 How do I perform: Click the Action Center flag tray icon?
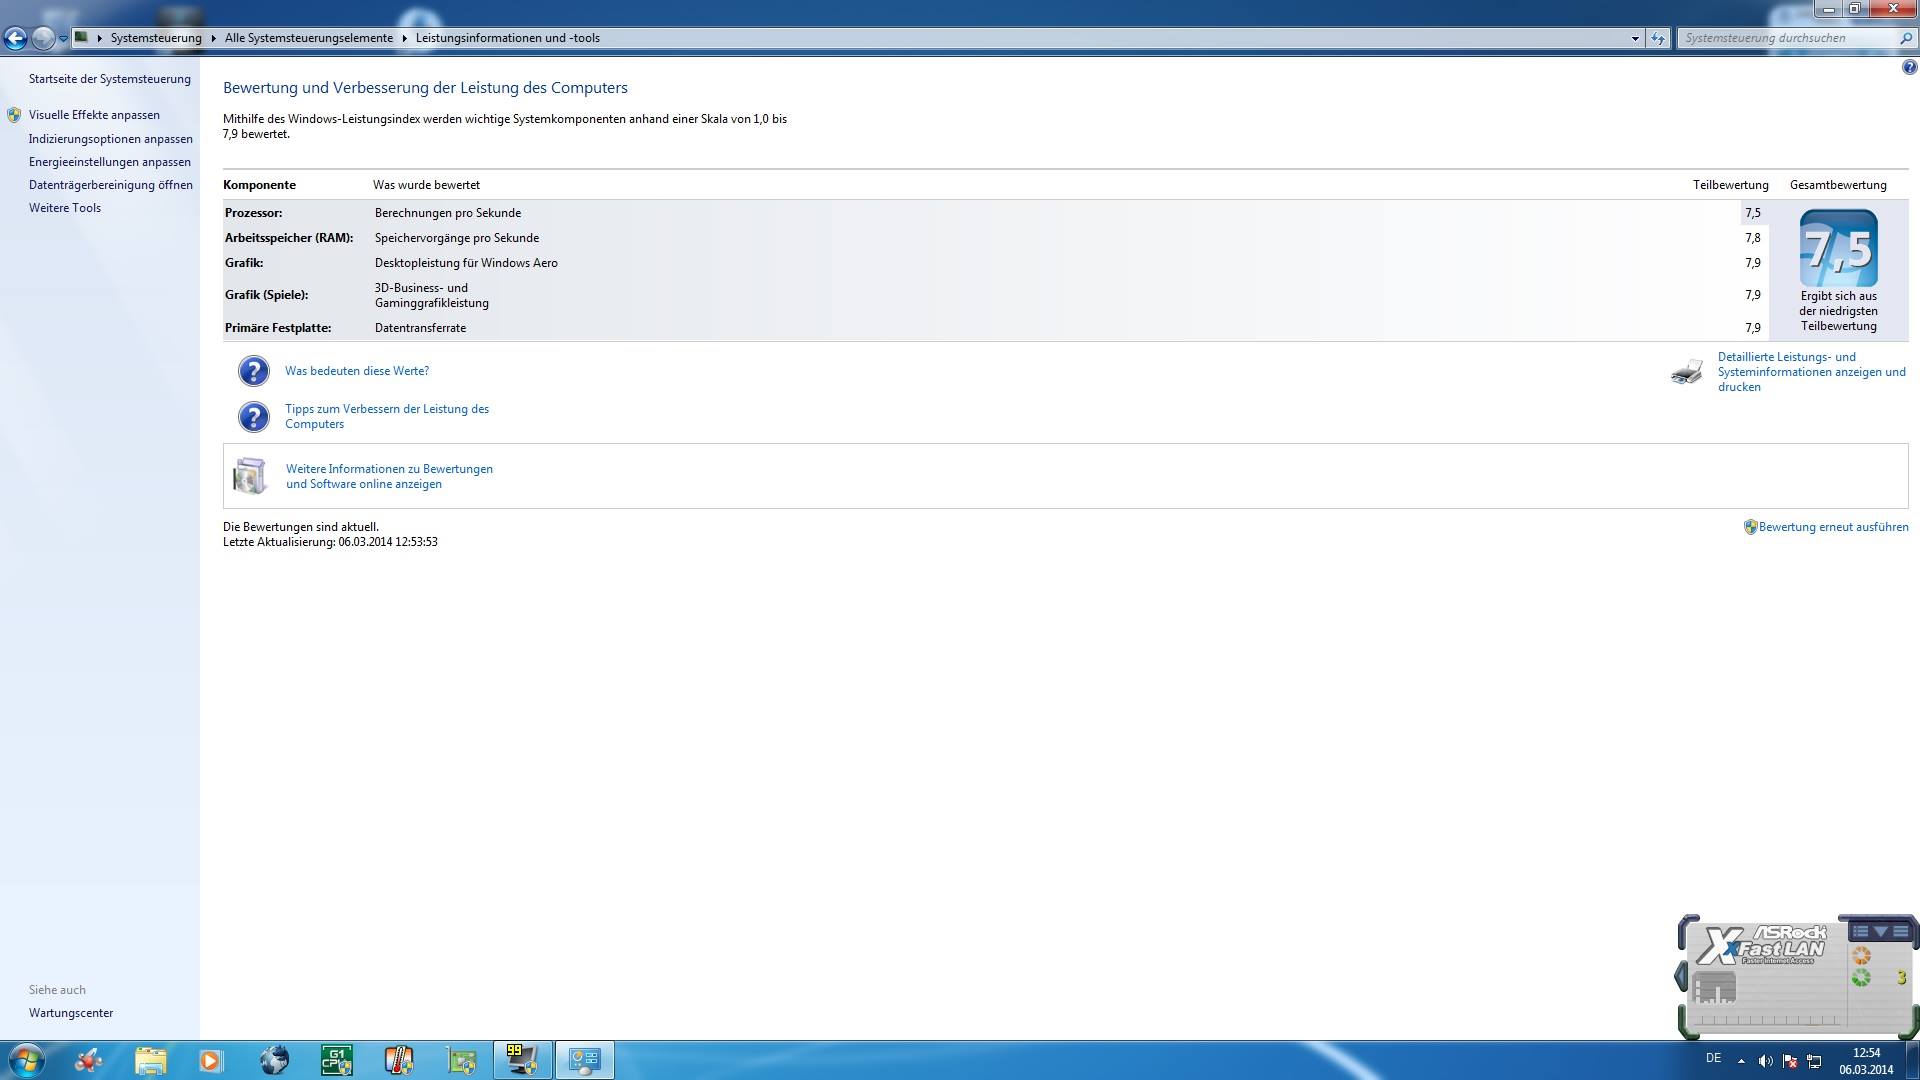point(1790,1061)
